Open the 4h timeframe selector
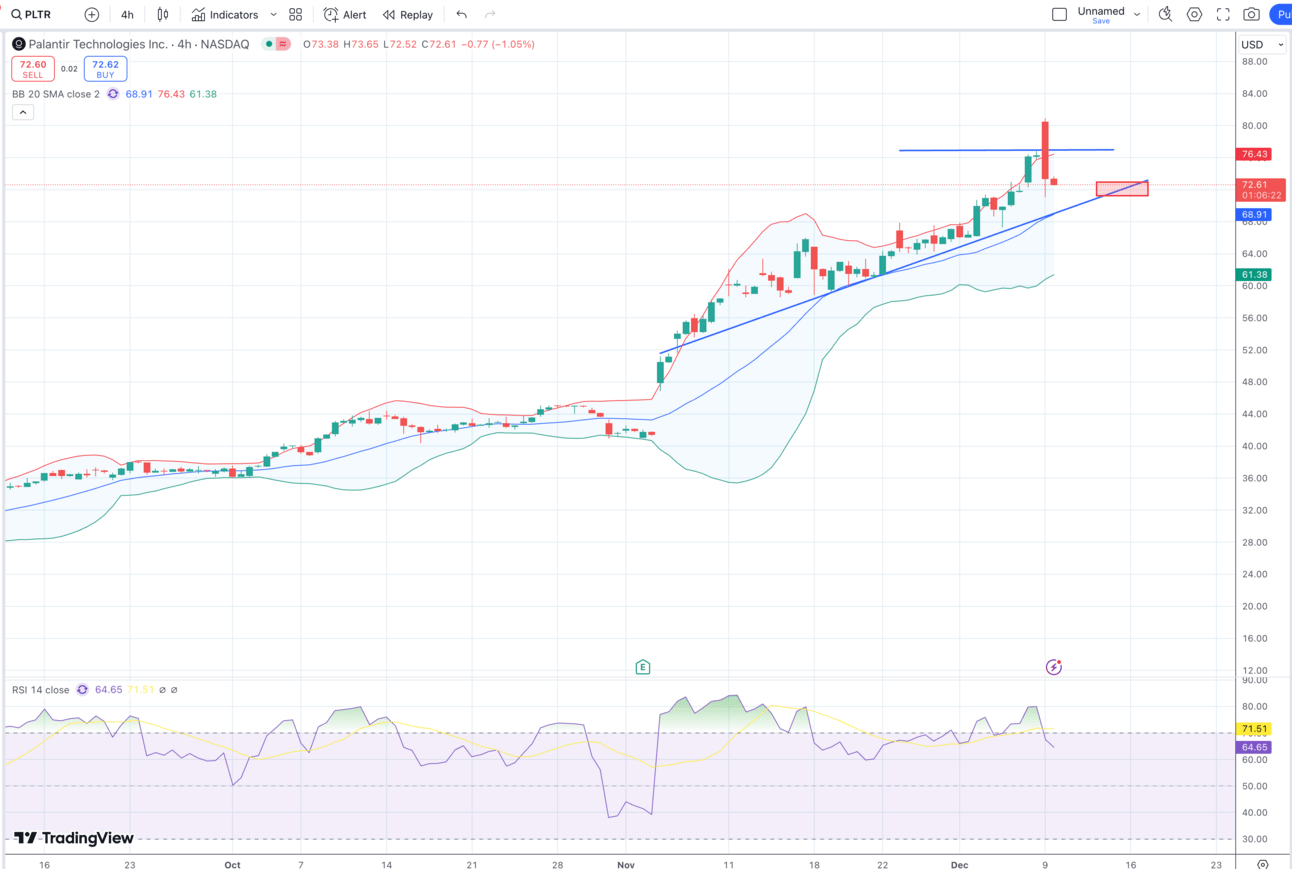The height and width of the screenshot is (869, 1292). 127,15
